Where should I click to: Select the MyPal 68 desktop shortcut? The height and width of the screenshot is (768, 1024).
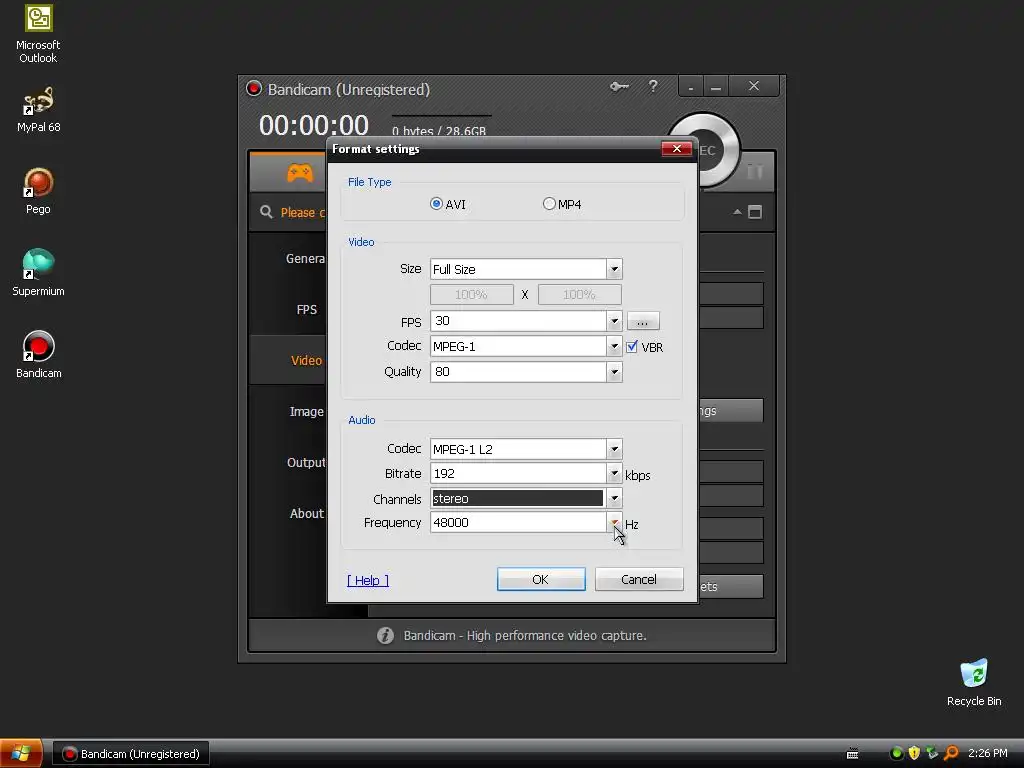point(38,110)
